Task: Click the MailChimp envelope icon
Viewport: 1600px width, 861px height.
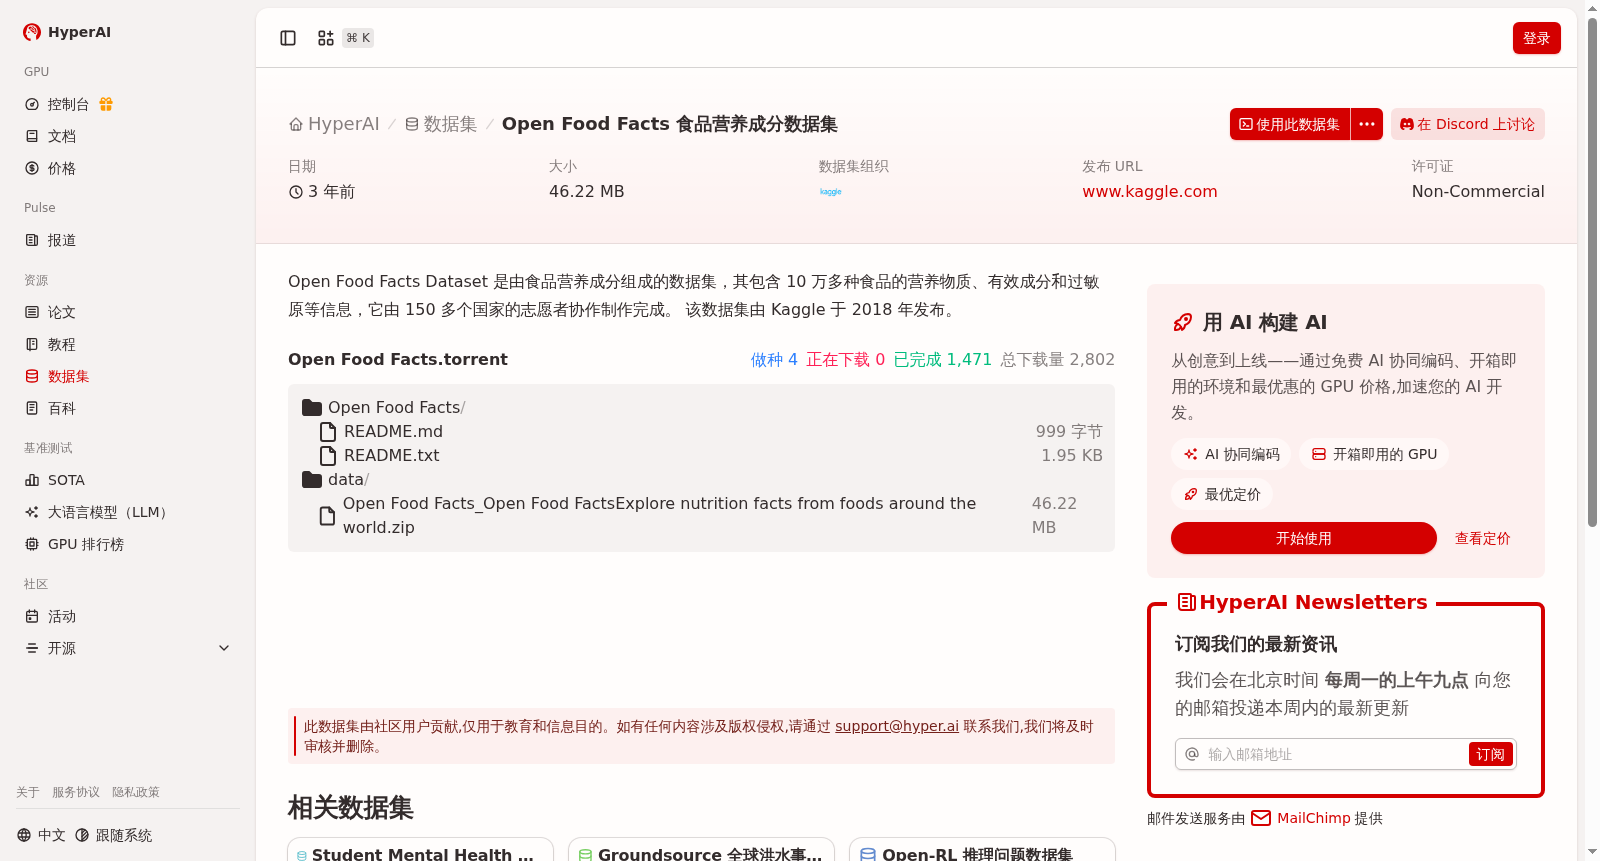Action: pyautogui.click(x=1261, y=818)
